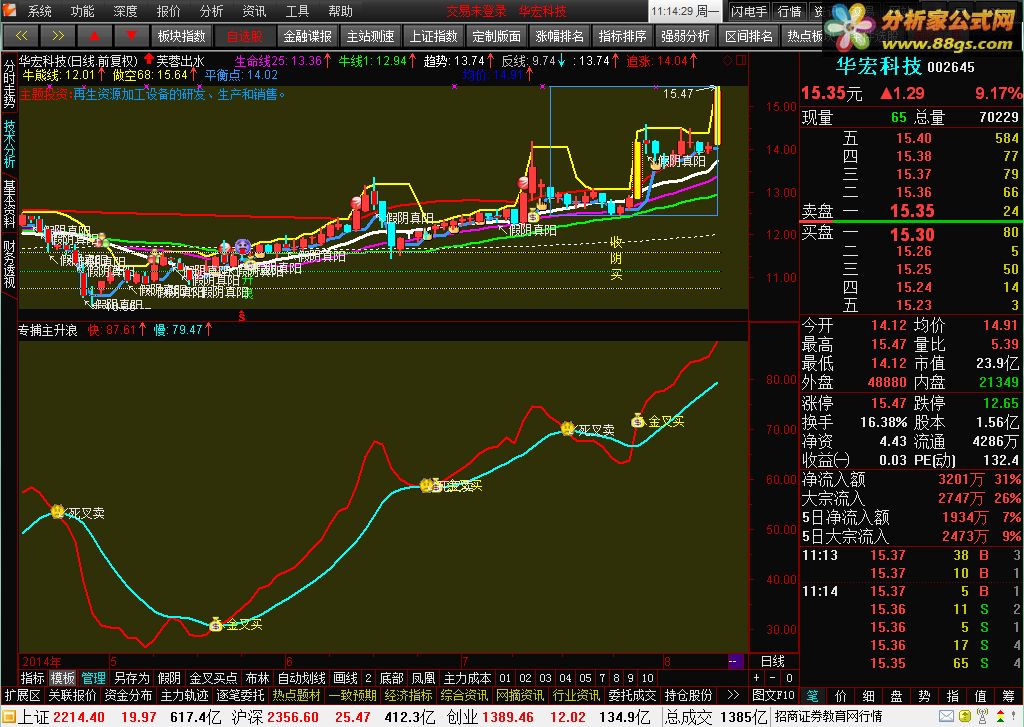This screenshot has width=1024, height=727.
Task: Open the 工具 menu
Action: click(297, 11)
